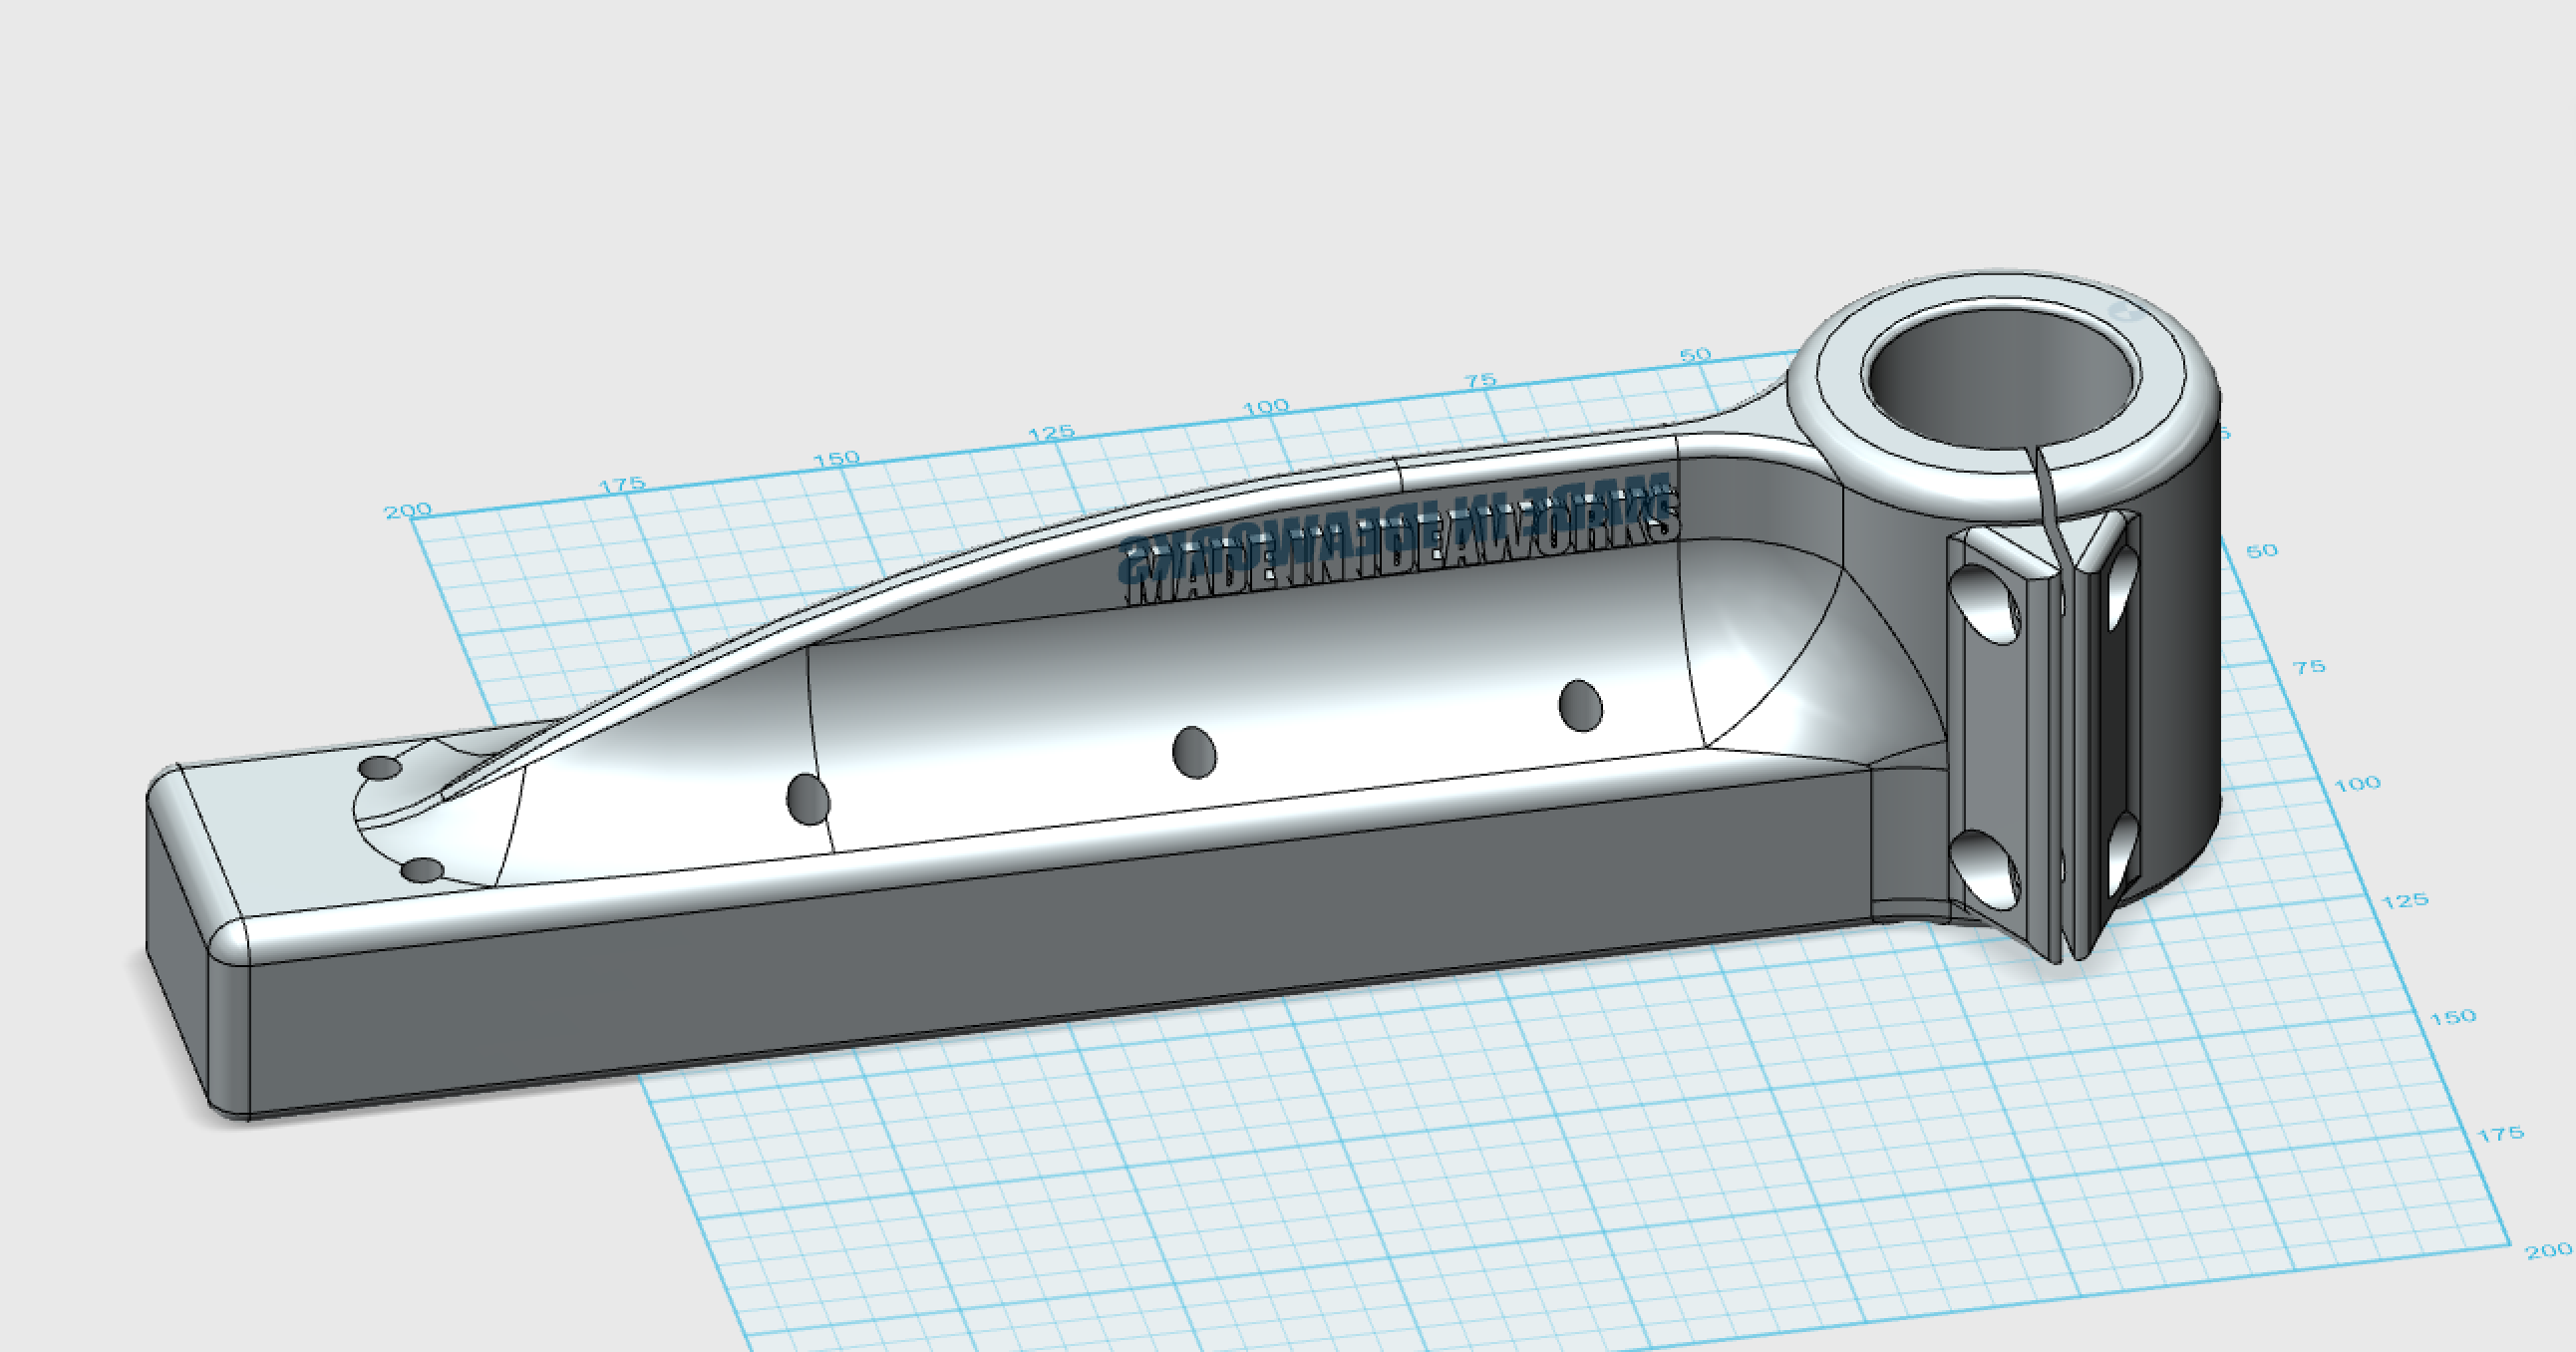2576x1352 pixels.
Task: Select the channel hole nearest the clamp
Action: [x=1580, y=705]
